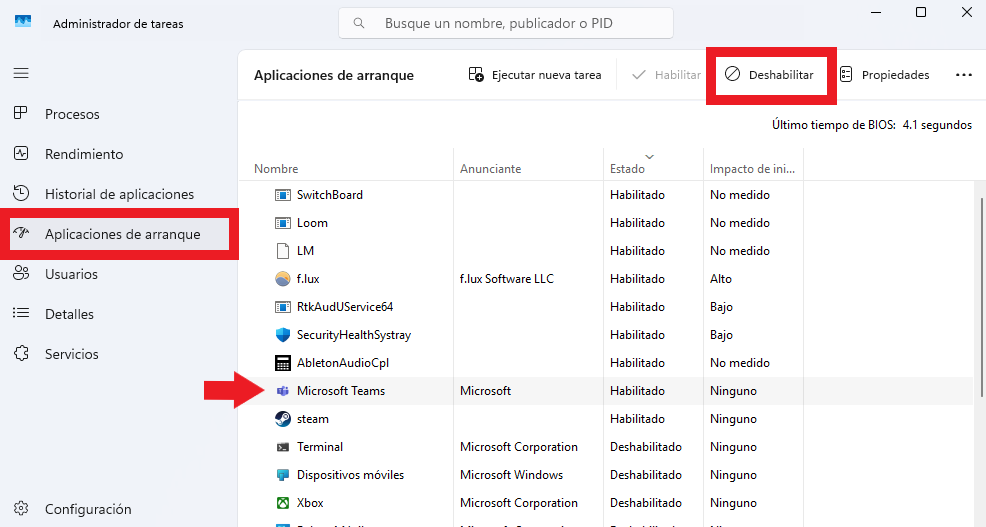Select the Terminal row name
986x527 pixels.
(x=319, y=447)
